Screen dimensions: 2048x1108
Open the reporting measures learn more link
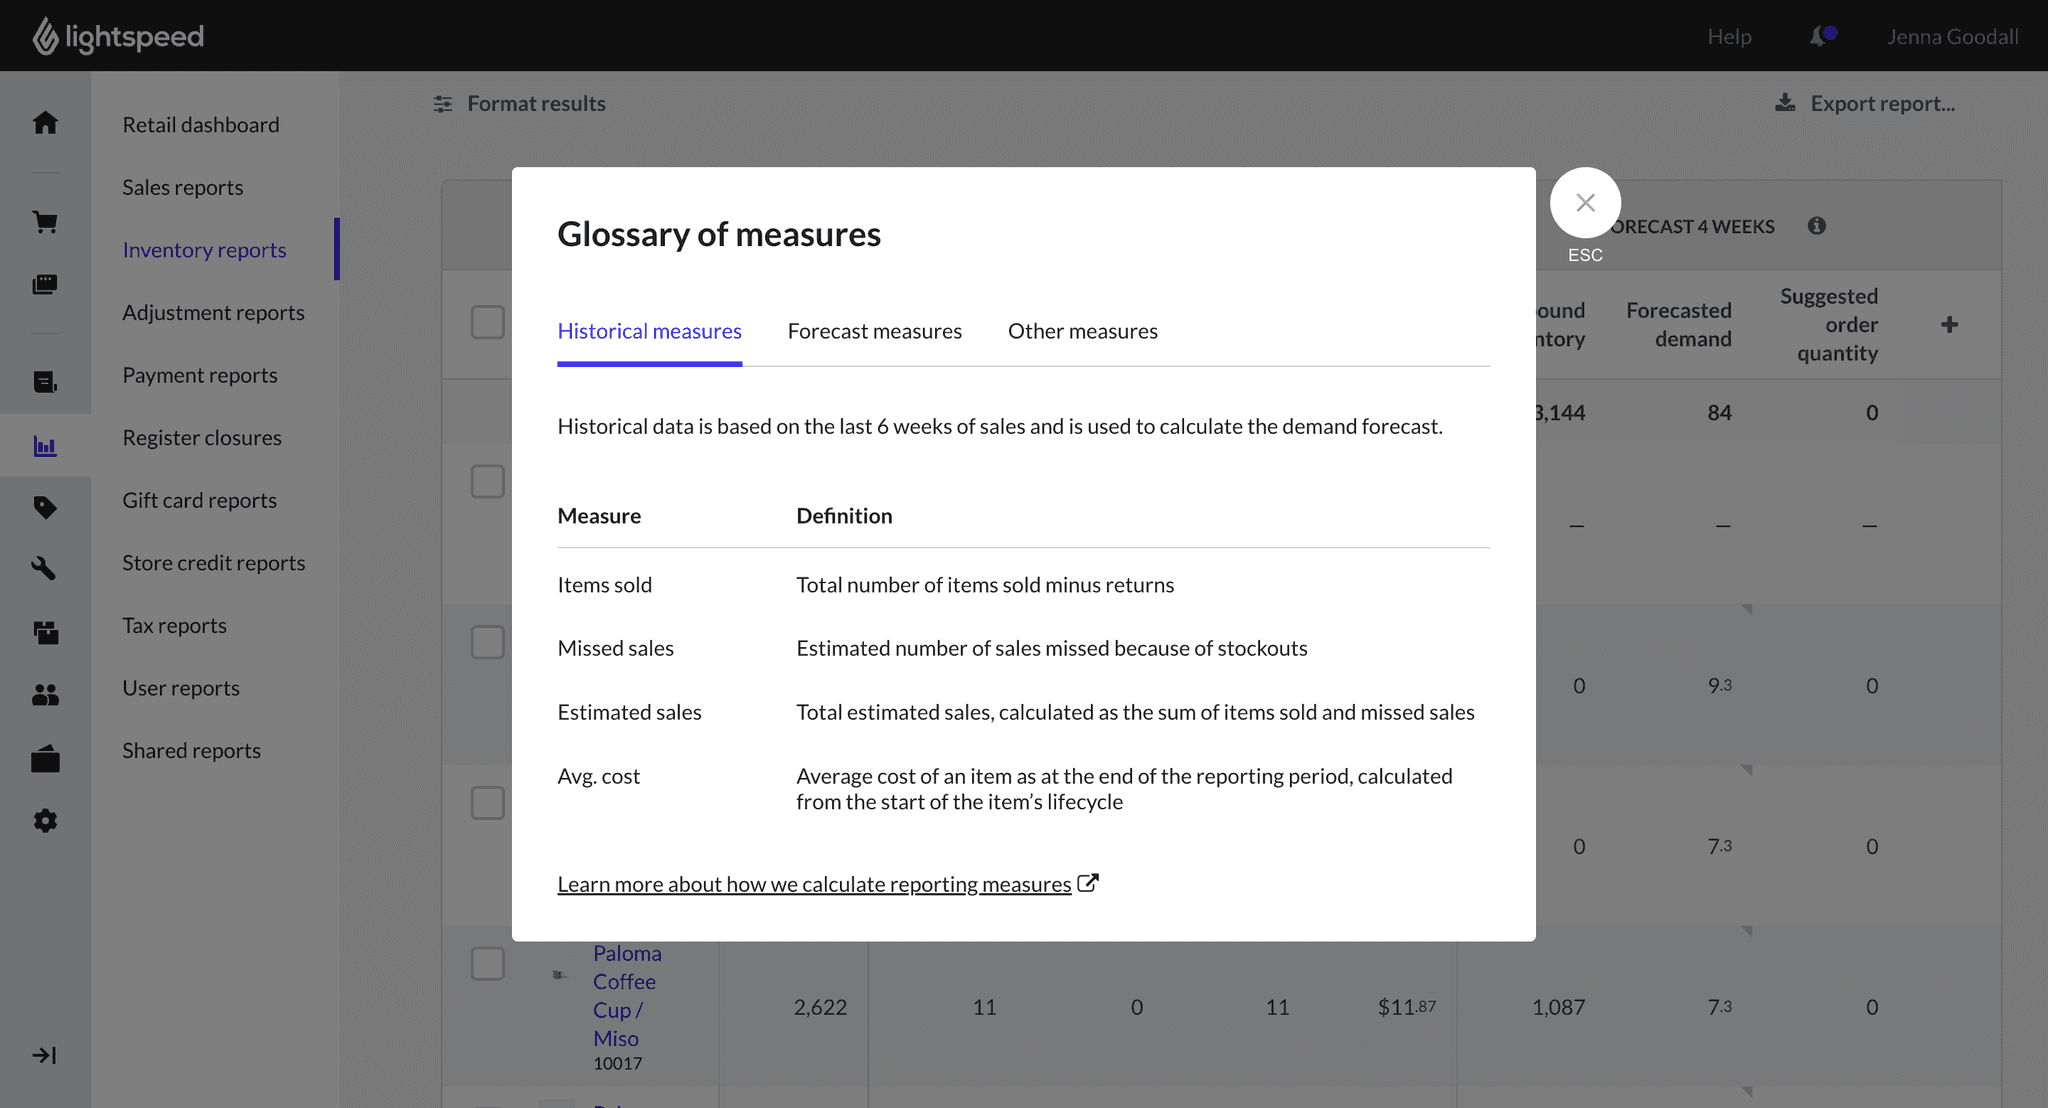[x=814, y=884]
